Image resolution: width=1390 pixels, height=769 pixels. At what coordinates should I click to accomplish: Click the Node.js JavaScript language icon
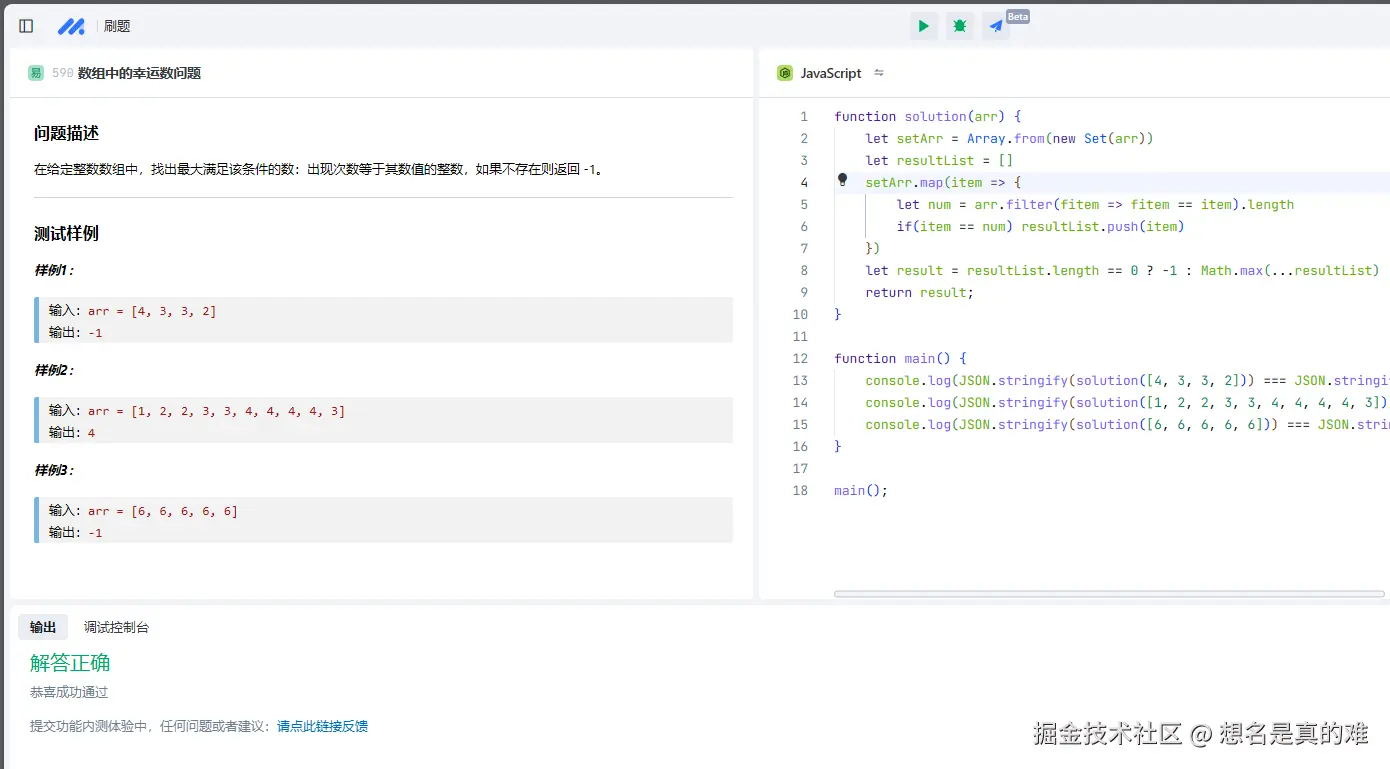pyautogui.click(x=785, y=73)
